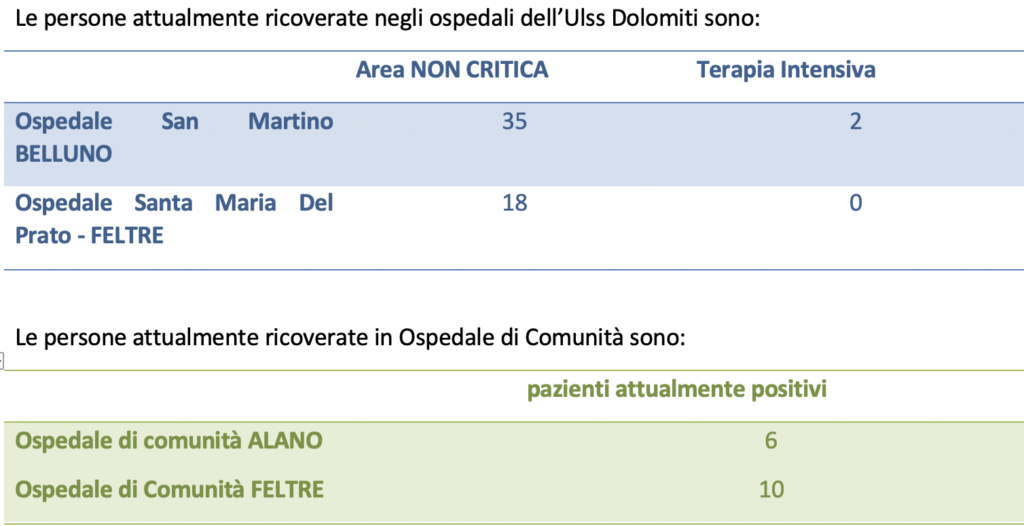Select the "Ospedale di comunità ALANO" row
This screenshot has width=1024, height=526.
tap(169, 441)
